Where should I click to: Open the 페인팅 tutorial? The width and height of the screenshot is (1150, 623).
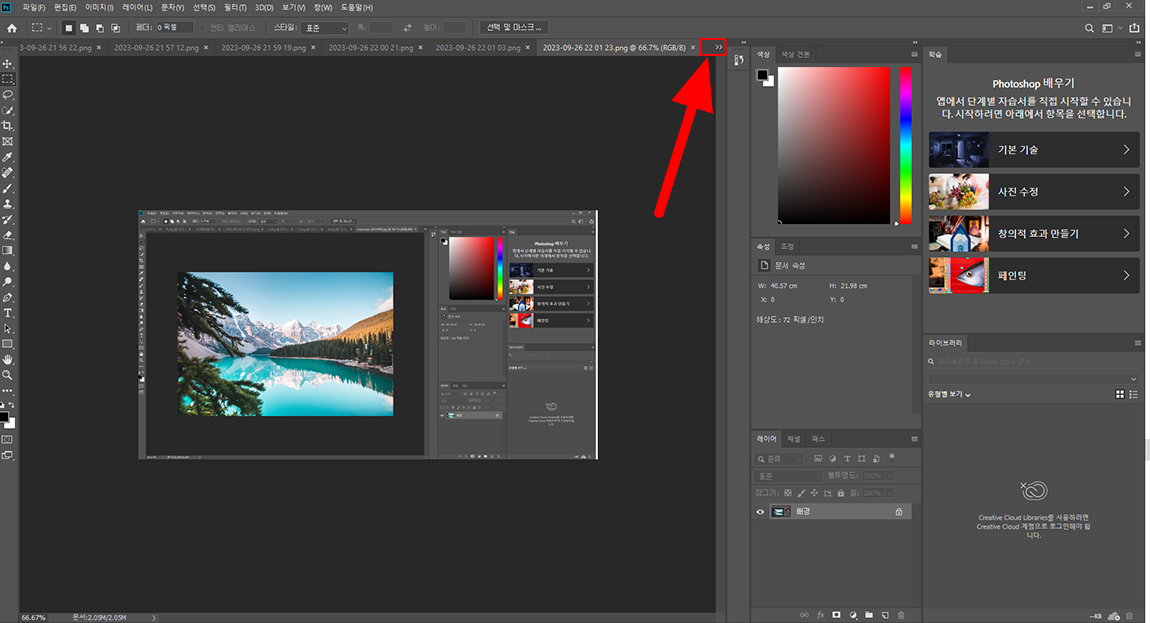[x=1034, y=275]
